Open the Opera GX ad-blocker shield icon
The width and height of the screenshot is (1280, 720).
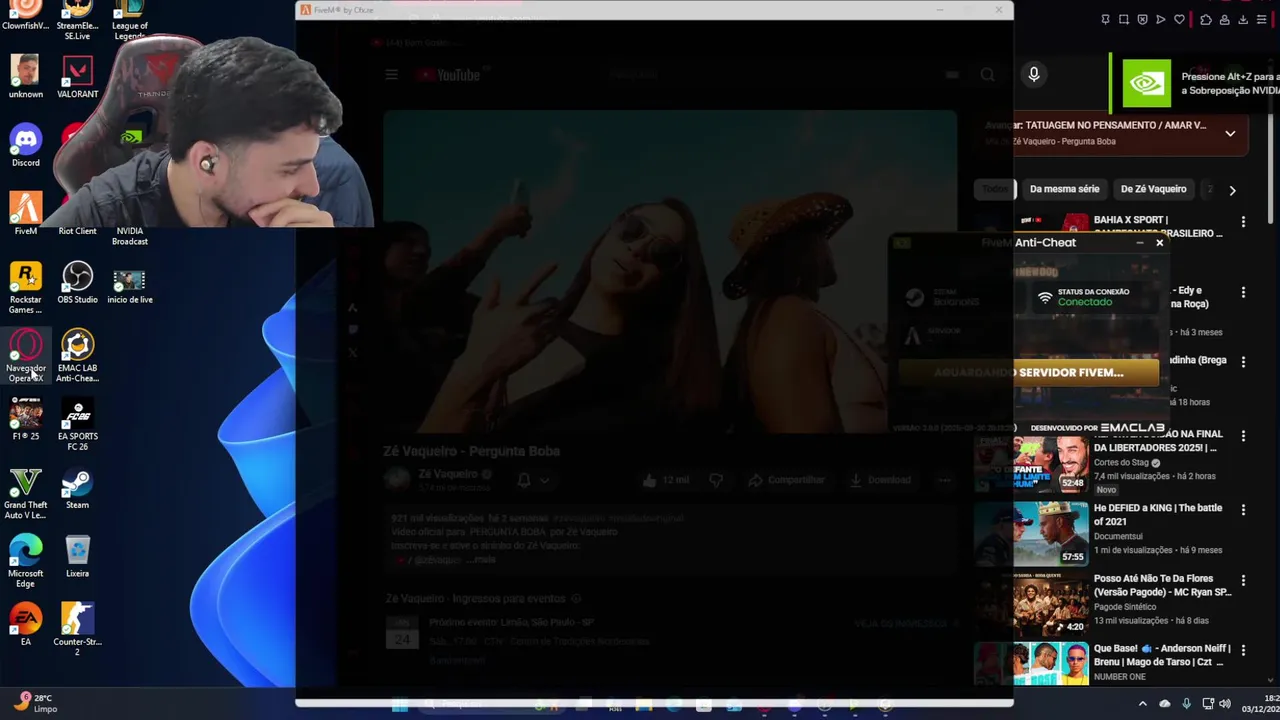[x=1143, y=19]
